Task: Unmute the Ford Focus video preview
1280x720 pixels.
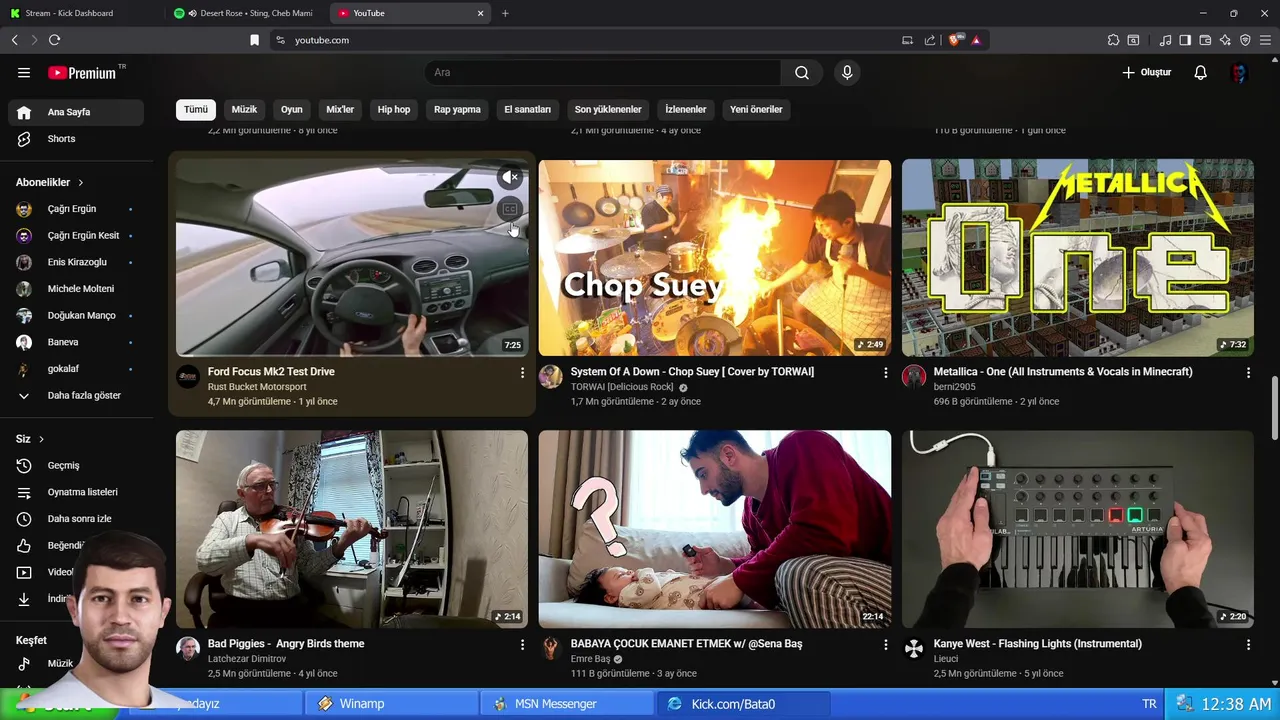Action: click(x=510, y=177)
